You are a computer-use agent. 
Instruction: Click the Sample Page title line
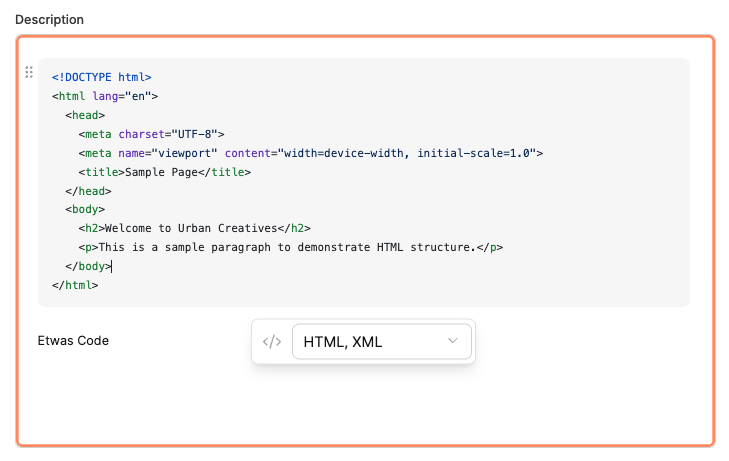coord(164,172)
